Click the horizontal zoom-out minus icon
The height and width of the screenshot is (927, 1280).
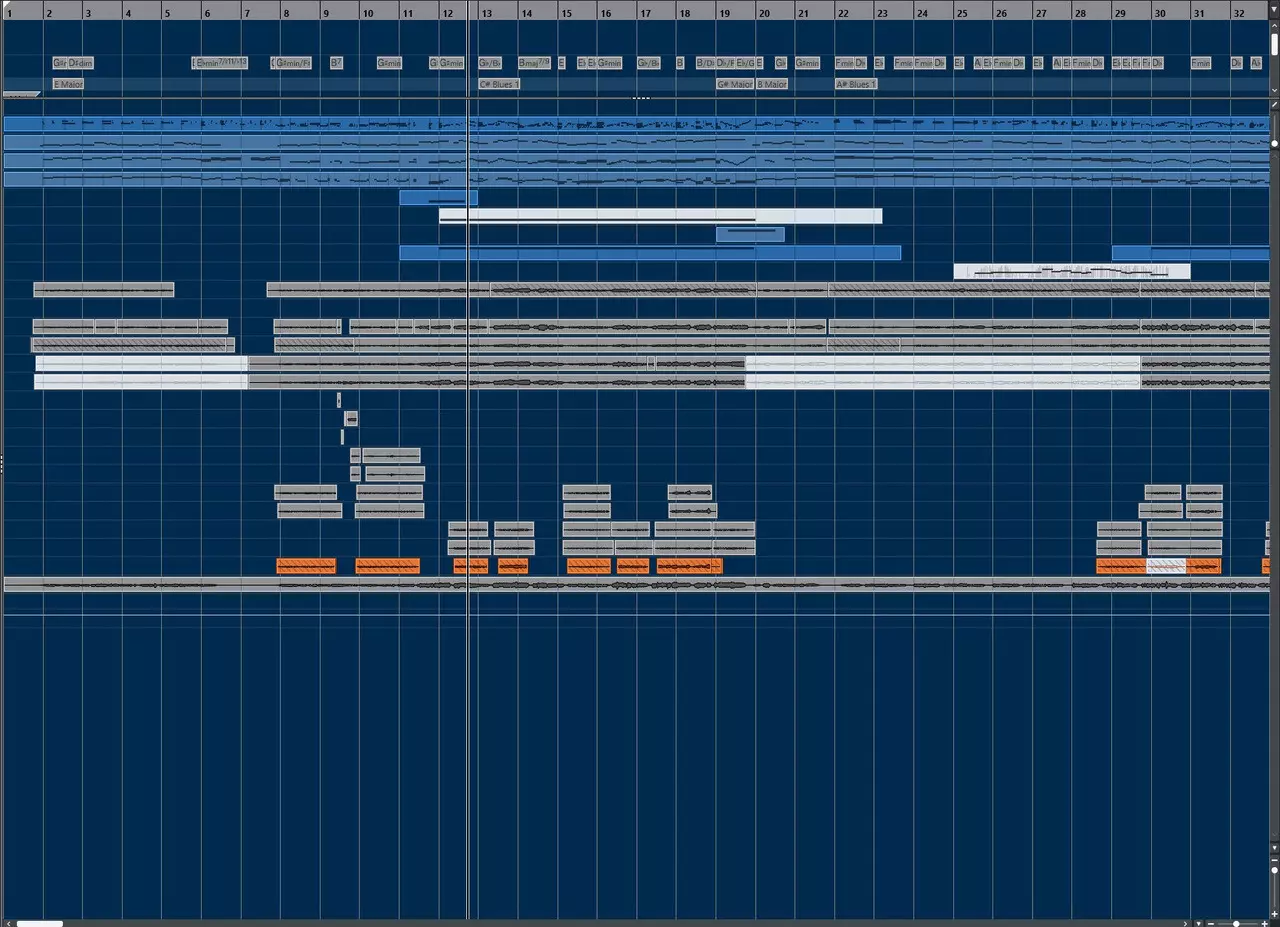click(1211, 924)
